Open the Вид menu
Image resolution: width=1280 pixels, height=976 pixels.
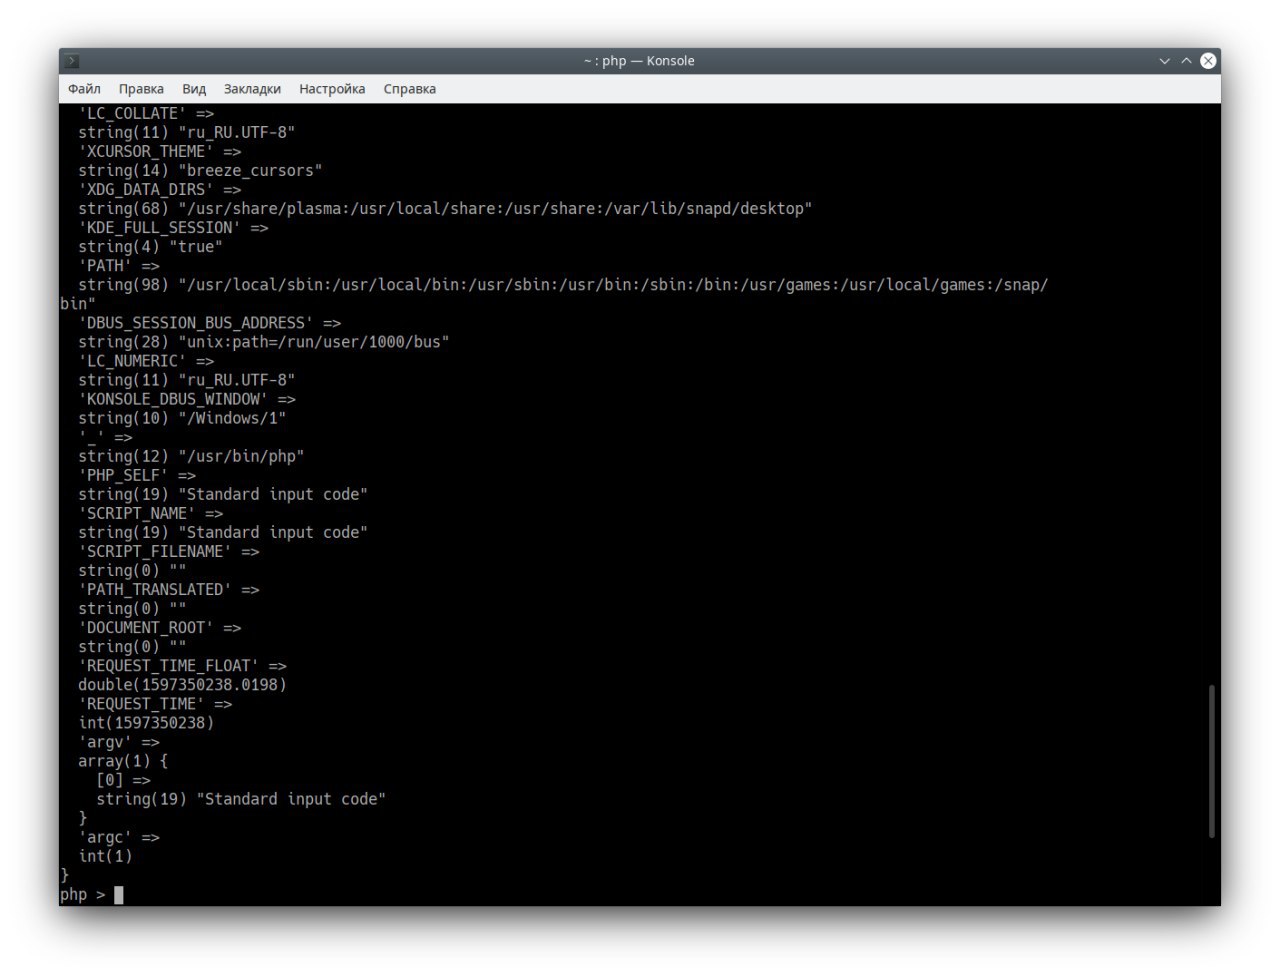tap(194, 89)
